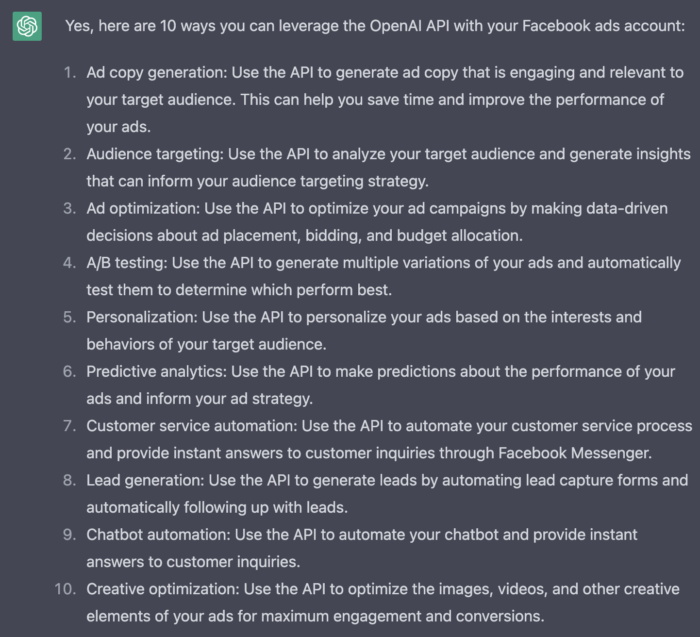Click 'Facebook ads account' in the heading
Viewport: 700px width, 637px height.
tap(603, 26)
